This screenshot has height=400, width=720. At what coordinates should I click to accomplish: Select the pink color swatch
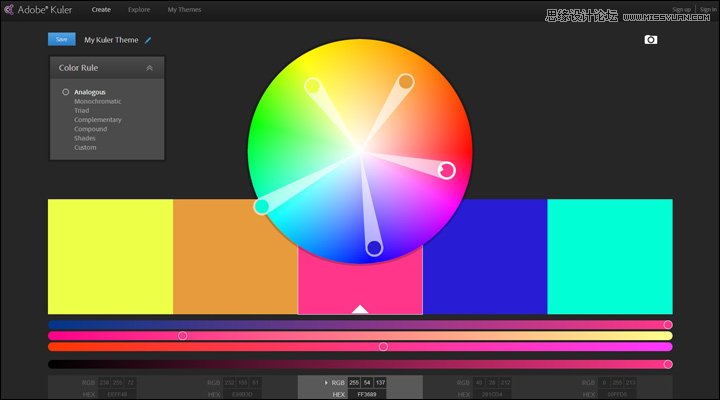click(x=360, y=289)
